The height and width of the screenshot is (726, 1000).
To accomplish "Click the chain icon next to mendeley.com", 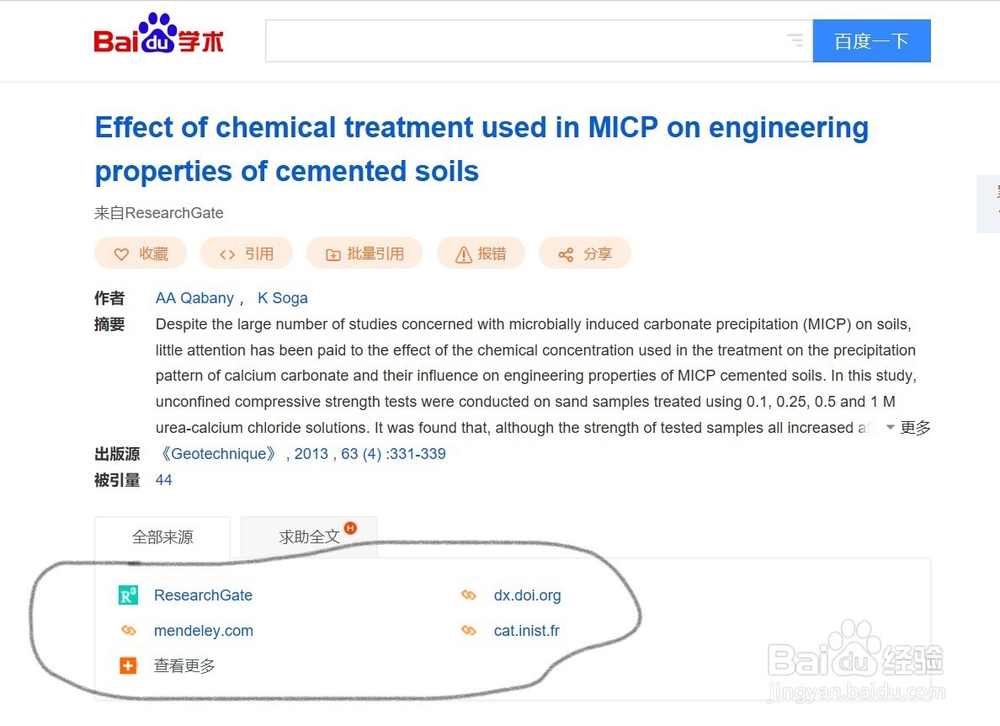I will pos(128,630).
